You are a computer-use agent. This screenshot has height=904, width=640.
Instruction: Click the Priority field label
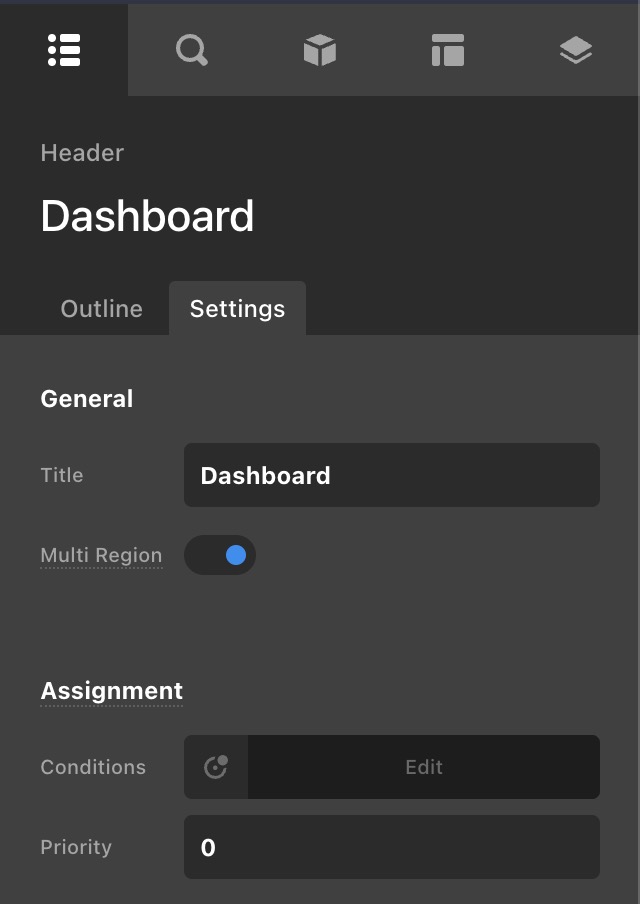(x=76, y=847)
